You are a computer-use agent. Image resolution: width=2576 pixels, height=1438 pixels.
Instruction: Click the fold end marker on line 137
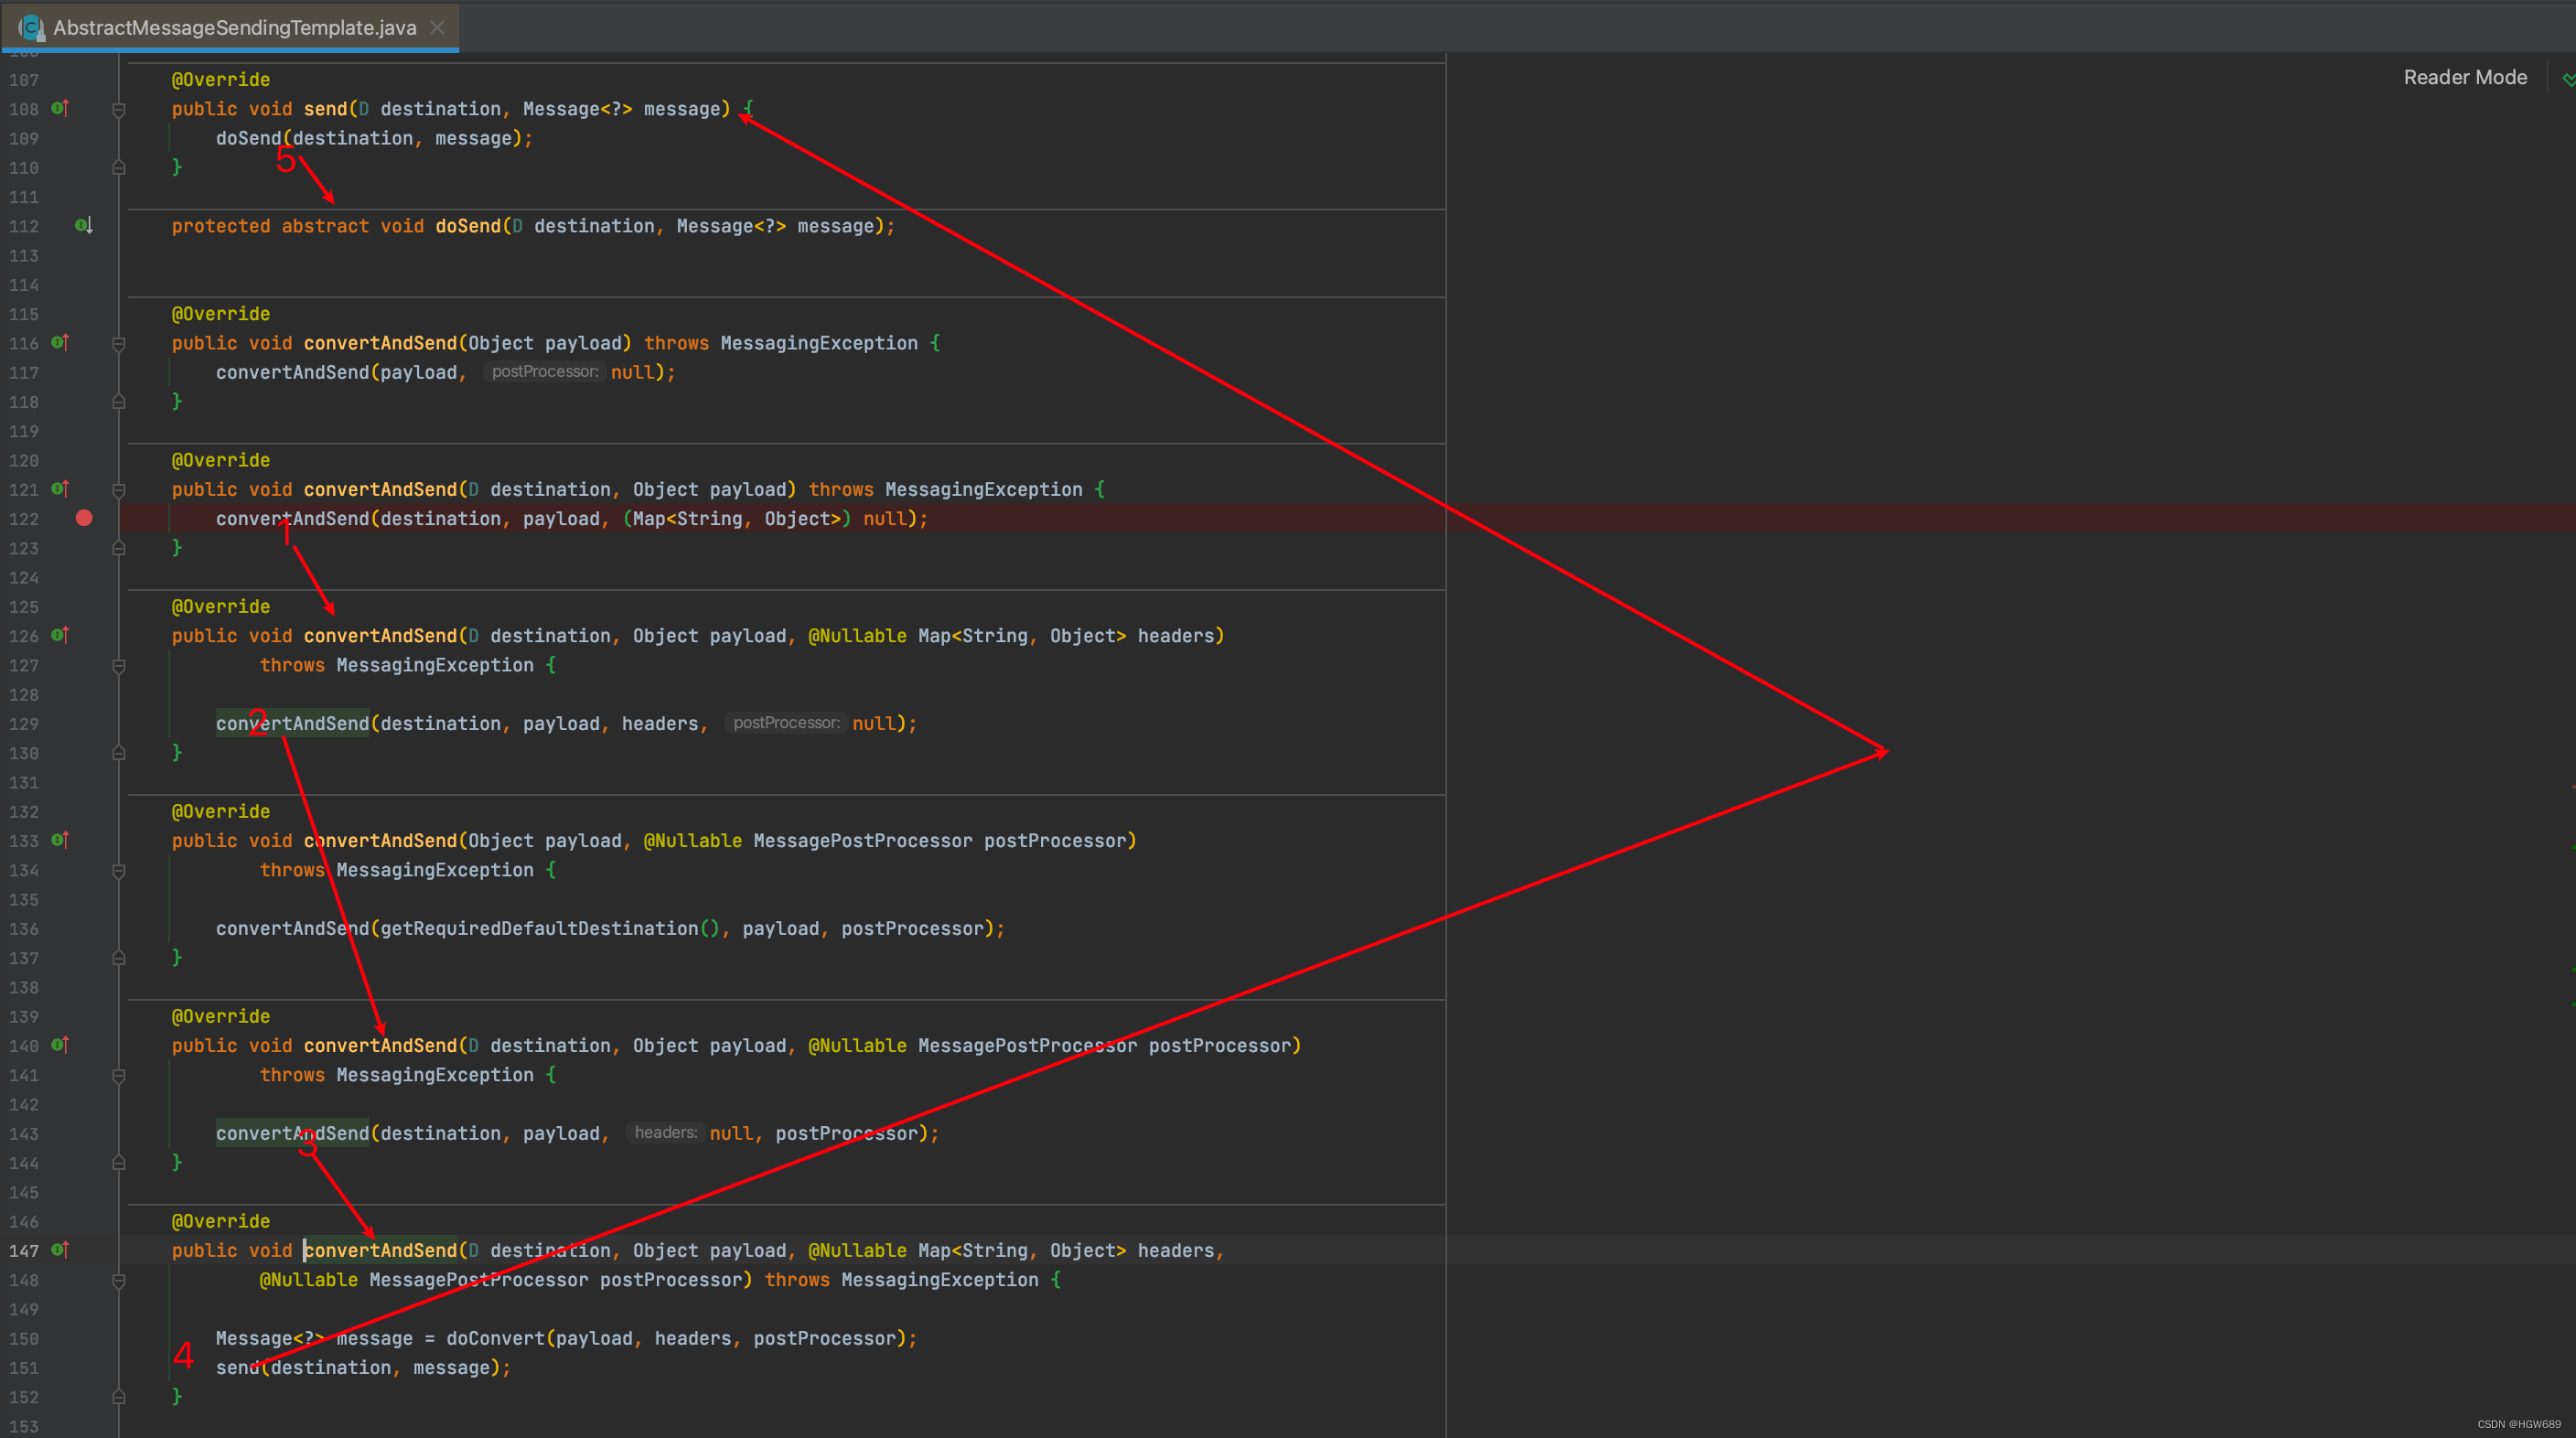click(x=119, y=958)
